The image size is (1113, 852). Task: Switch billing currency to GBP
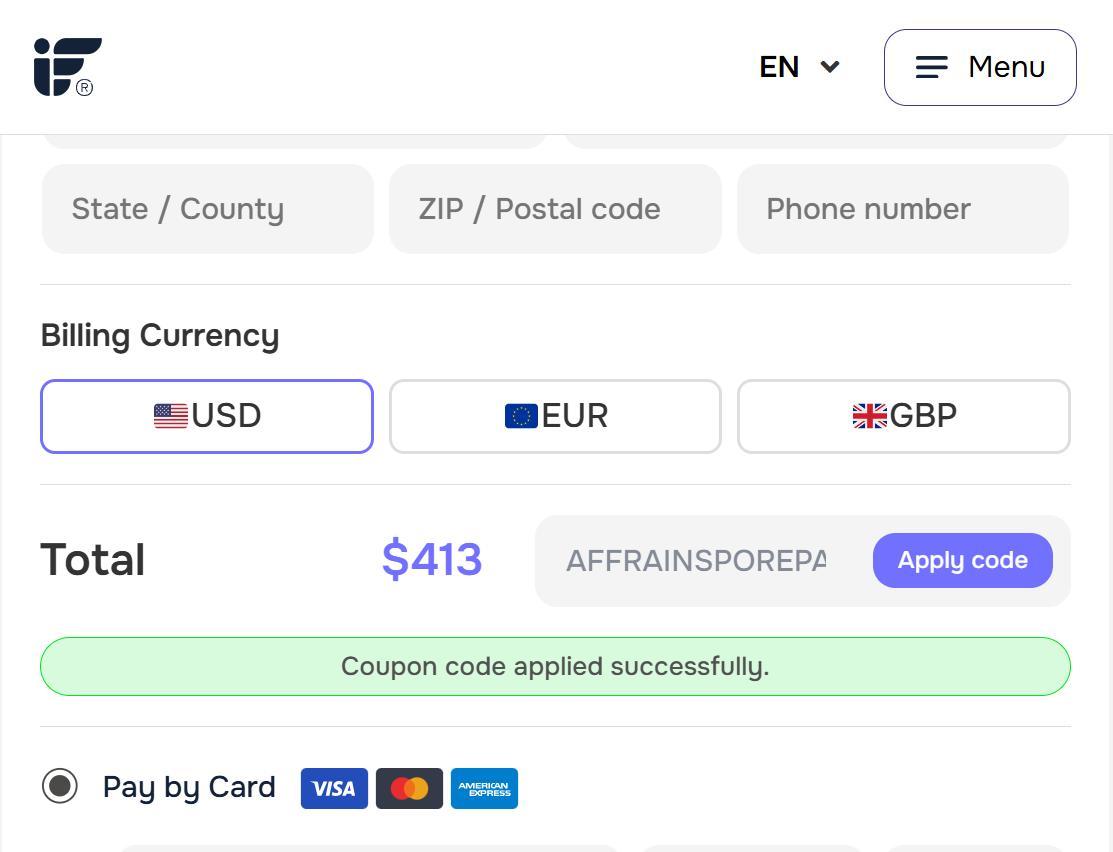(x=903, y=416)
